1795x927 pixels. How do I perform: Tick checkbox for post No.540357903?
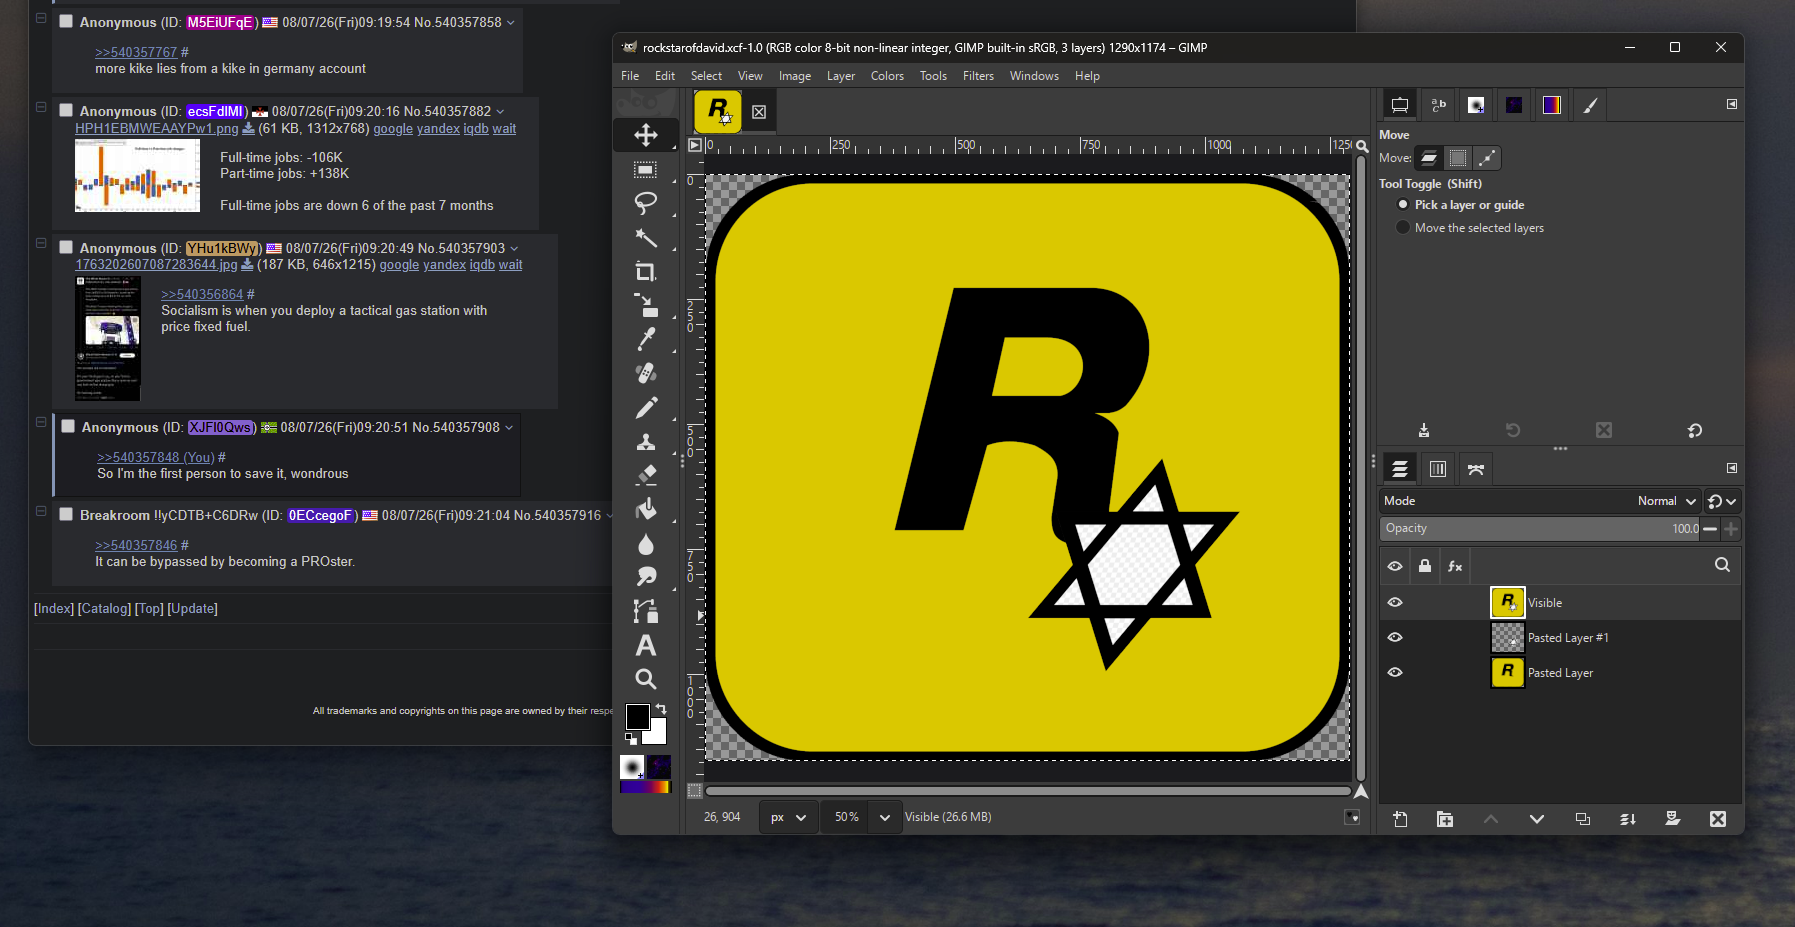tap(66, 247)
